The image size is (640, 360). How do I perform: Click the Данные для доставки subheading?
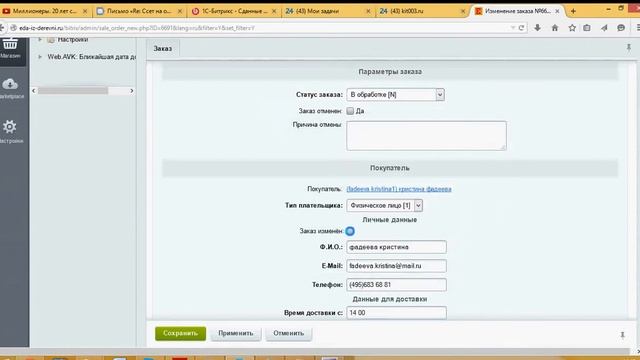390,299
